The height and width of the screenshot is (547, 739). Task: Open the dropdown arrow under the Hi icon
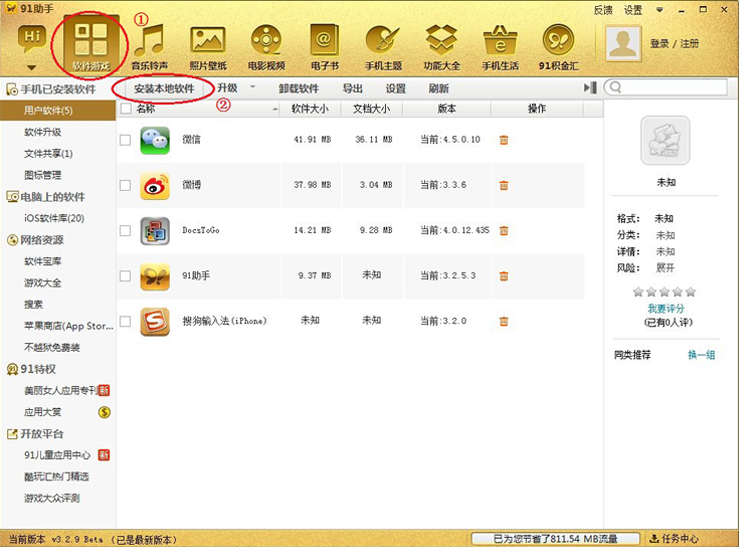point(32,67)
